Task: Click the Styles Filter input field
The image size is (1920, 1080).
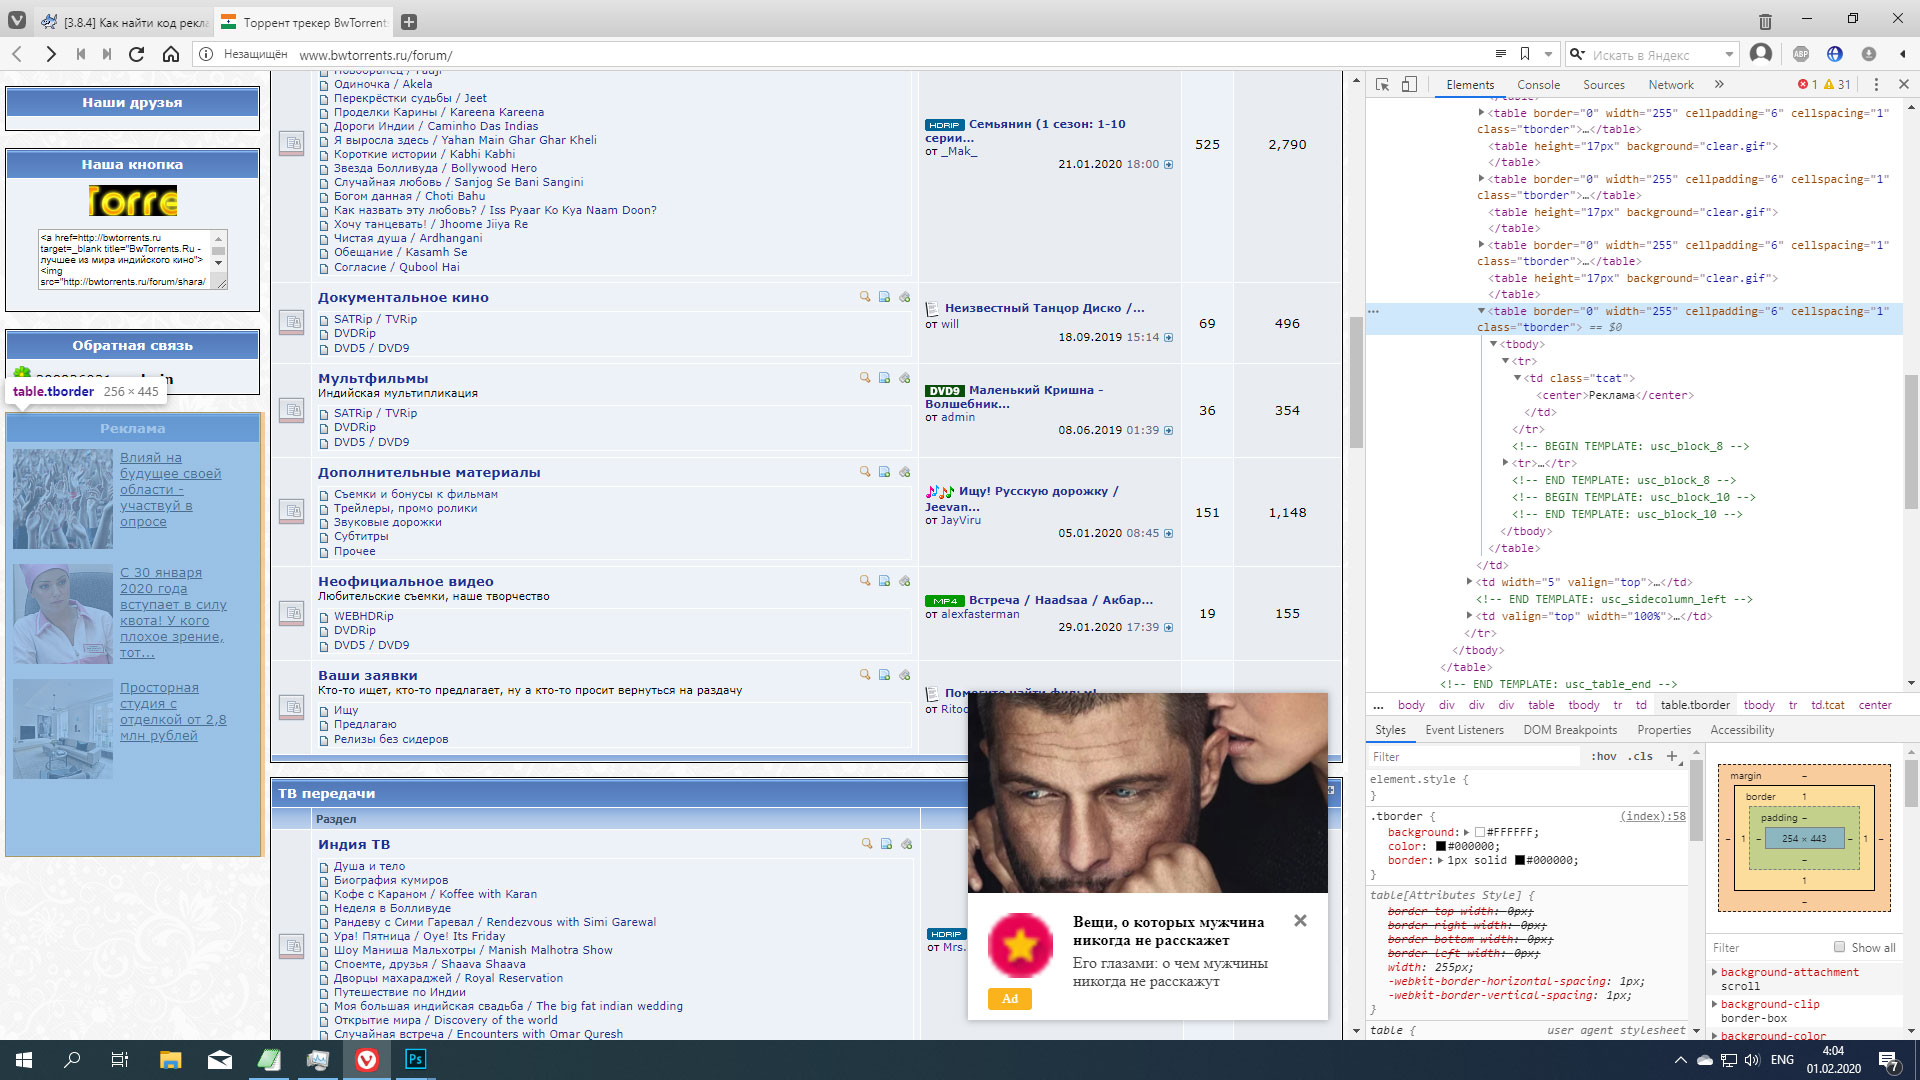Action: click(x=1470, y=757)
